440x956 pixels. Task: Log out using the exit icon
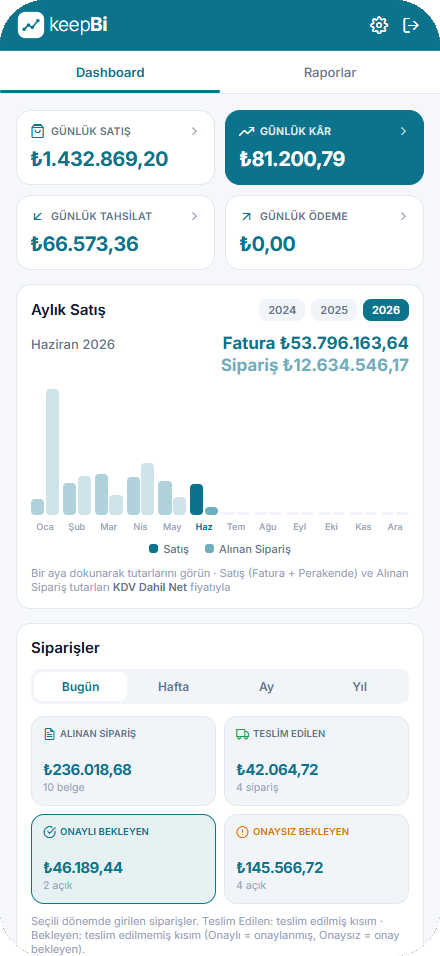coord(411,25)
